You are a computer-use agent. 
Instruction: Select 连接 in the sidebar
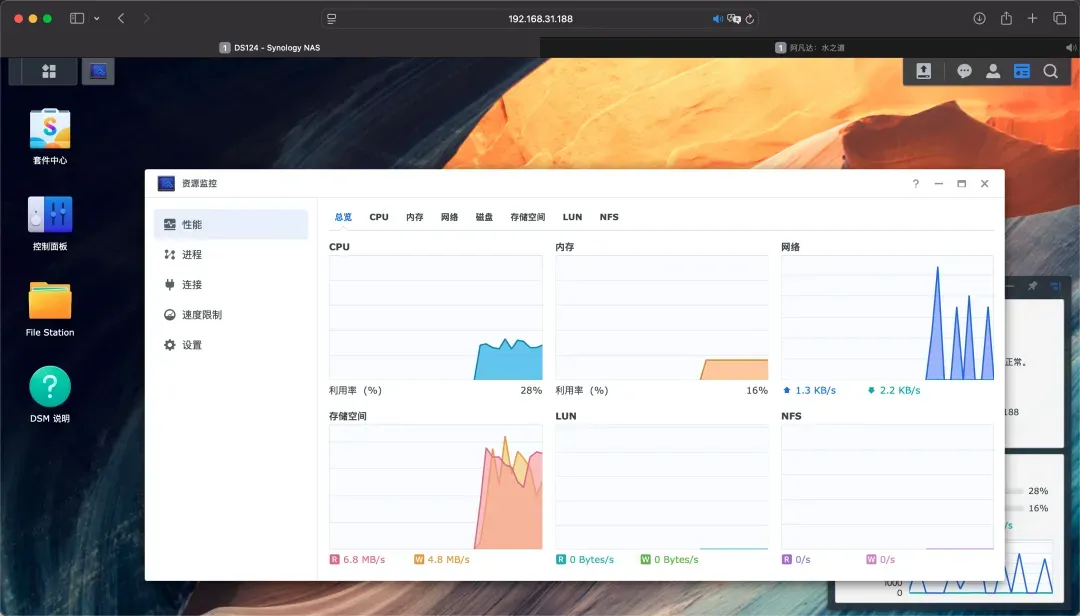pyautogui.click(x=231, y=285)
